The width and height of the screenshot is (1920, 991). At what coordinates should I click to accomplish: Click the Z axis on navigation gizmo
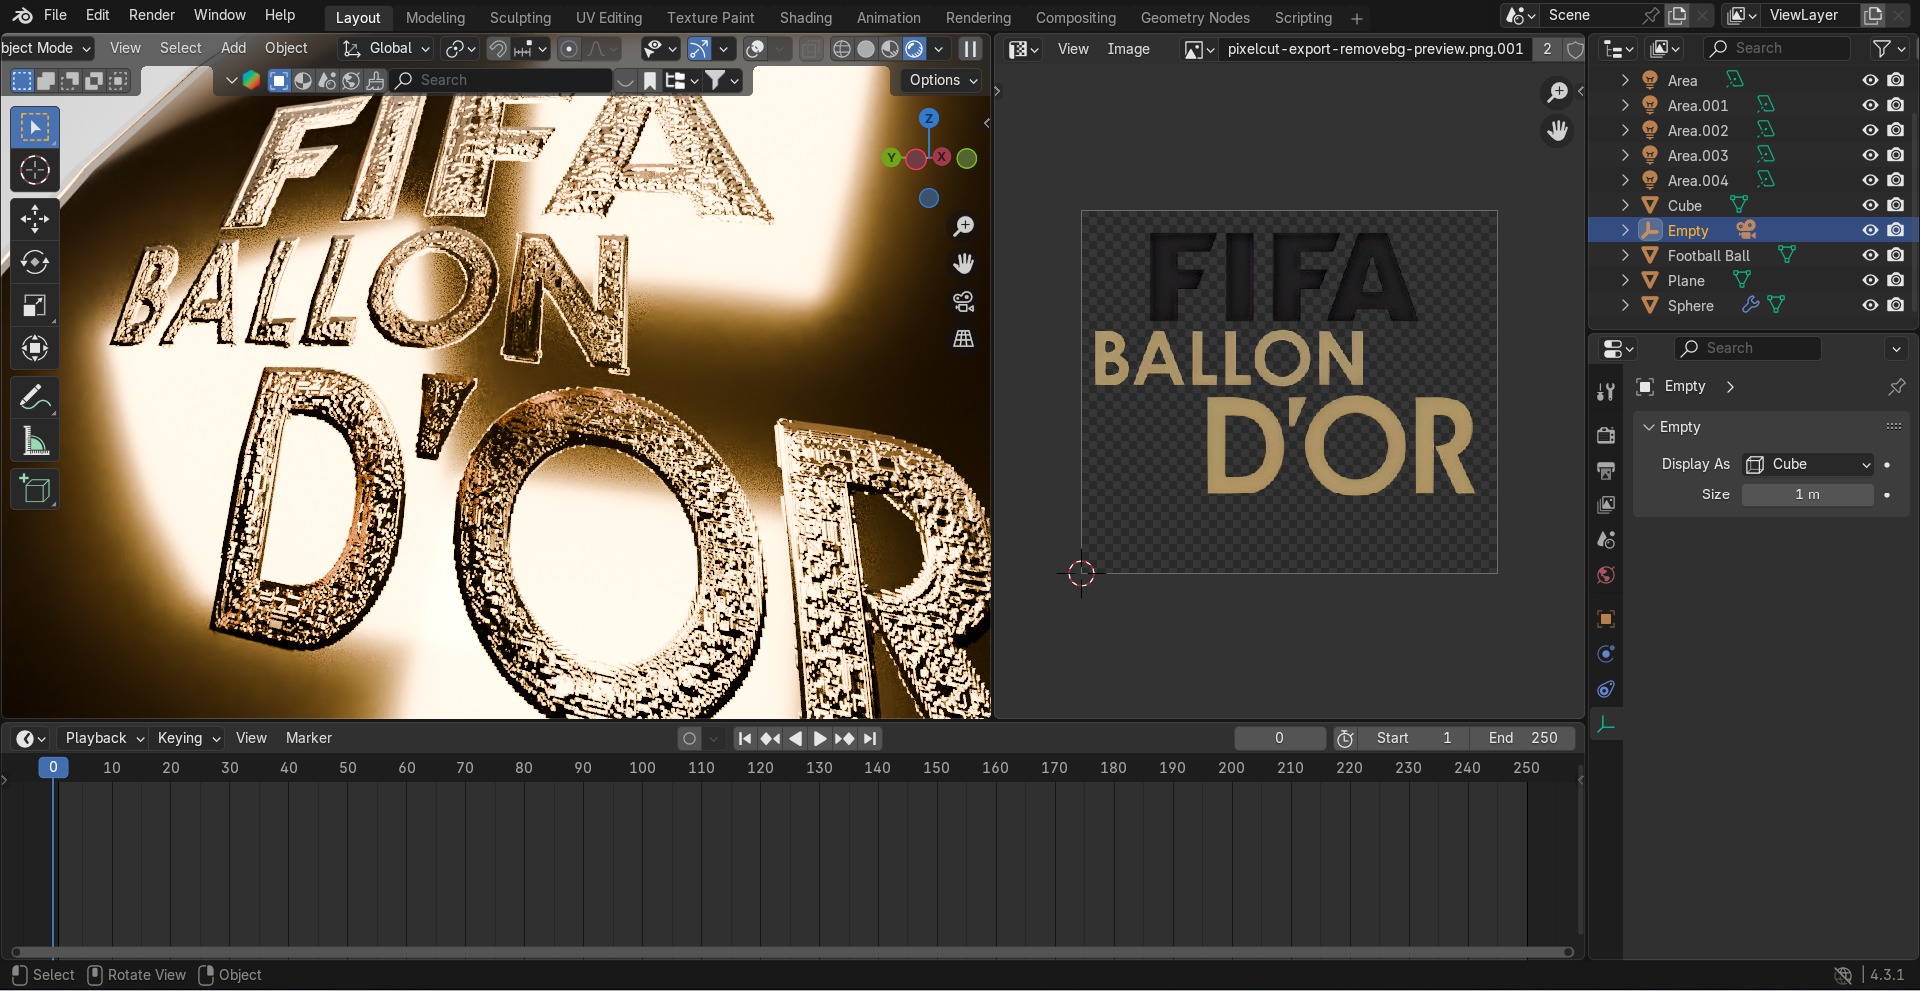929,119
